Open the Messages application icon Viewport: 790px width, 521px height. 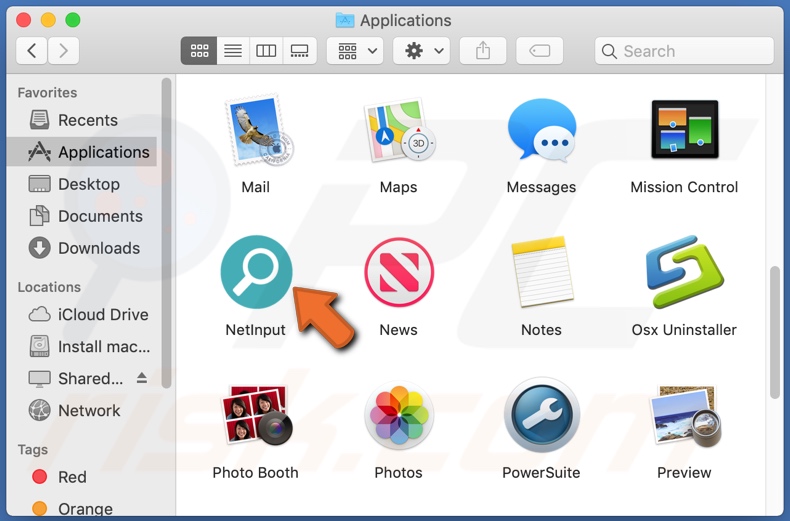542,131
